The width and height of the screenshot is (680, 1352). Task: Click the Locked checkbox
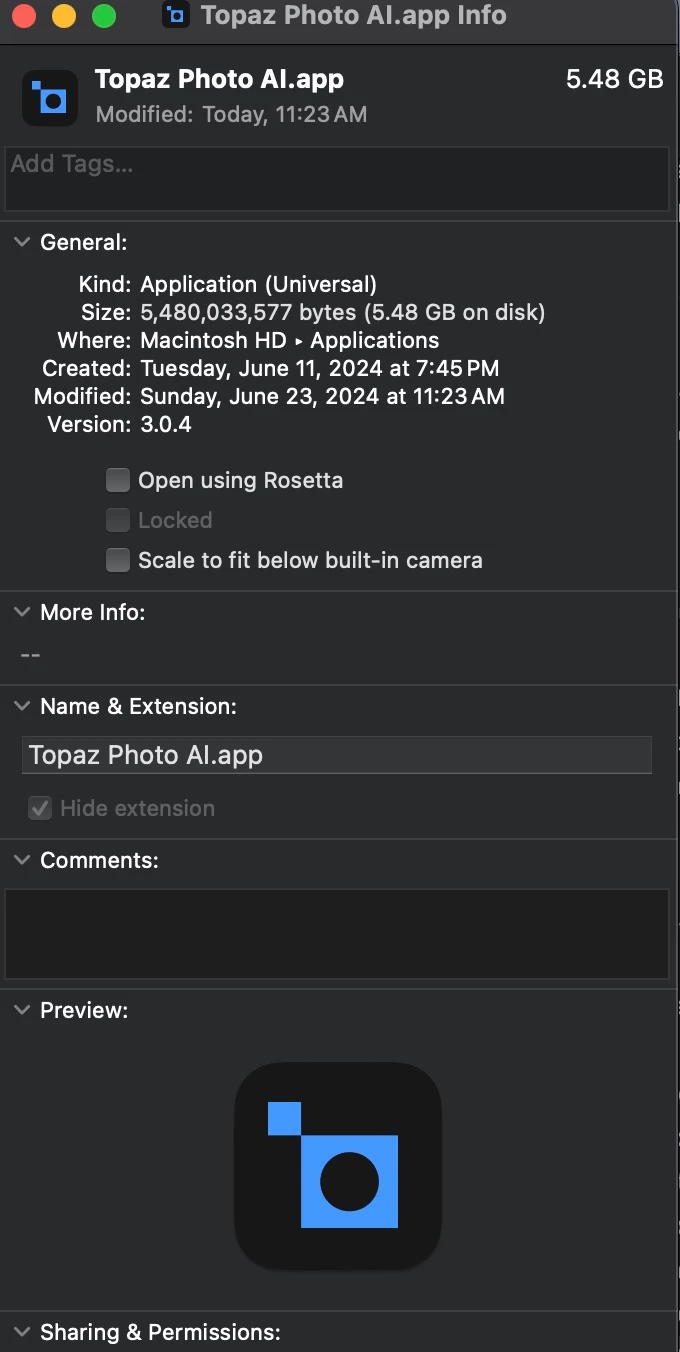(118, 521)
